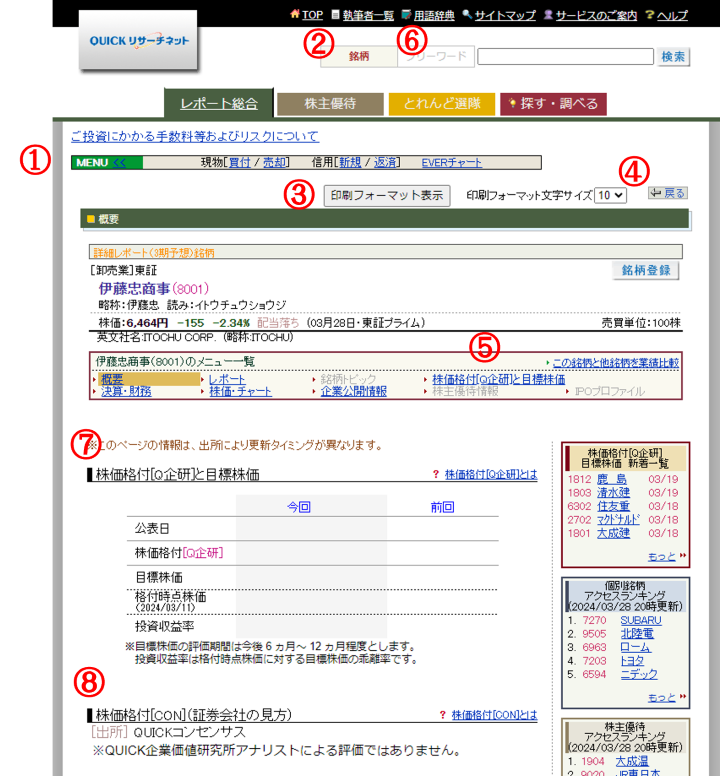The width and height of the screenshot is (720, 776).
Task: Open the TOP home link
Action: 312,15
